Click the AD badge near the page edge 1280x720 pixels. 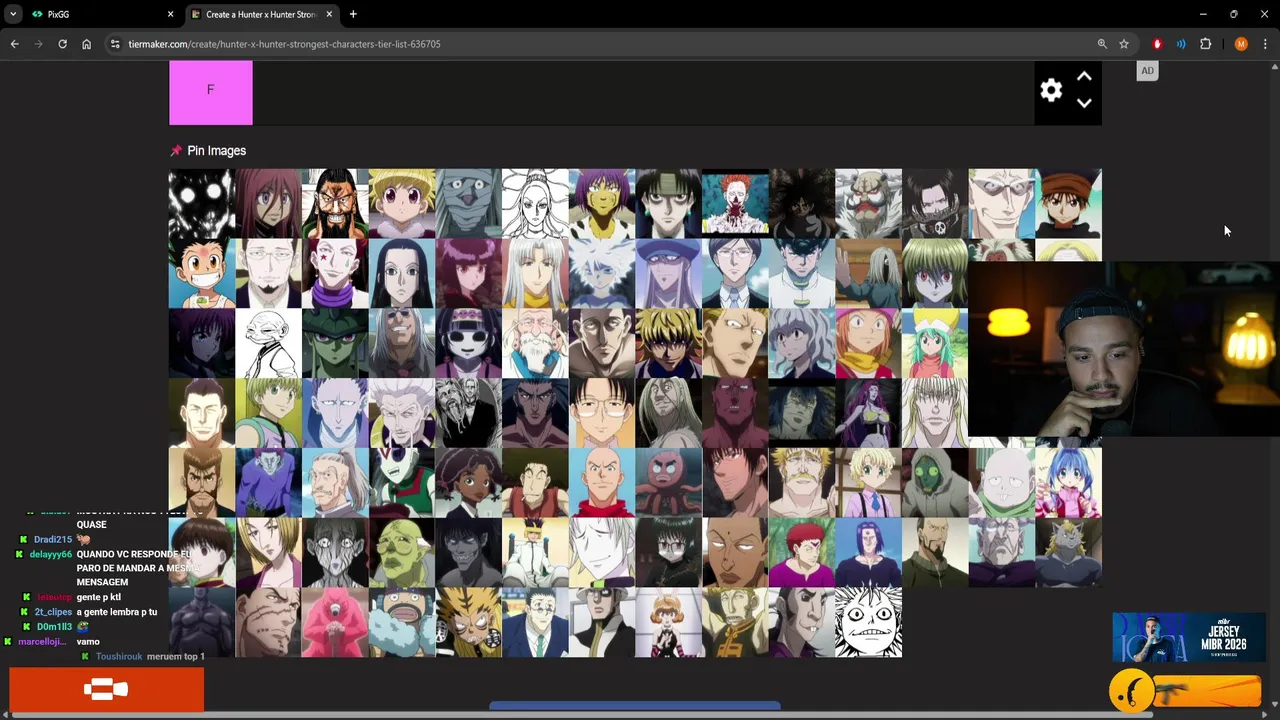coord(1147,70)
